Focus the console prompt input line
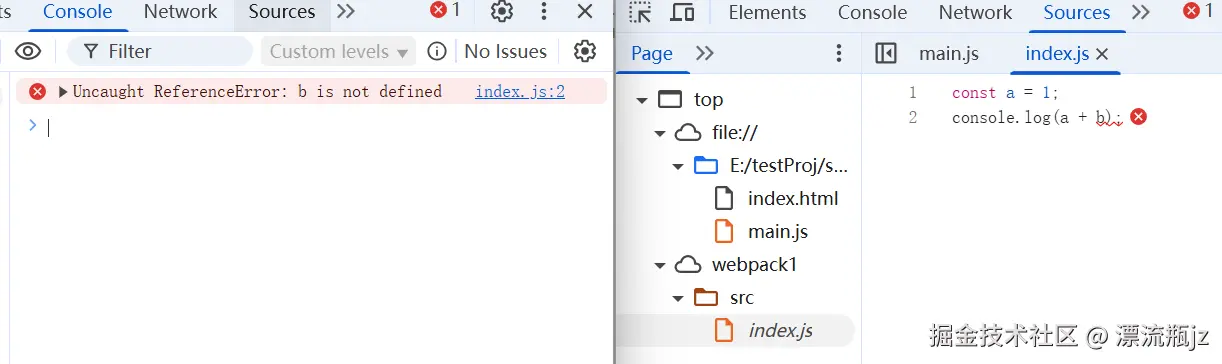 (320, 126)
